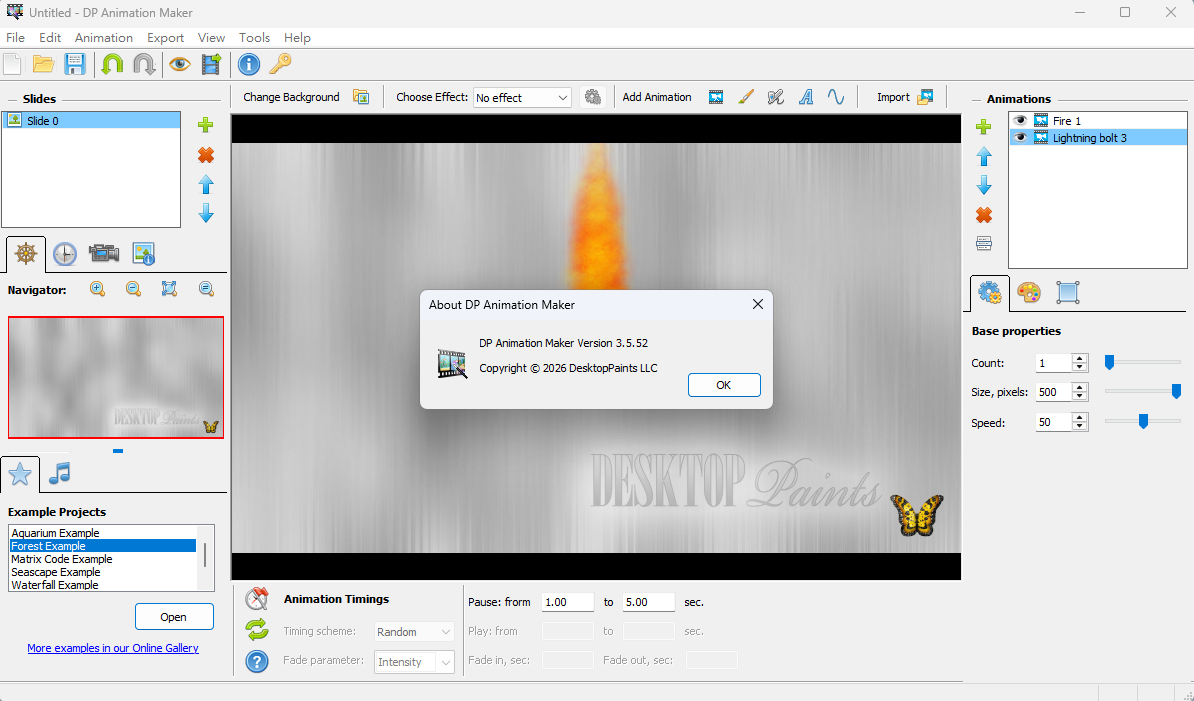Switch to the music note tab
Viewport: 1194px width, 701px height.
(59, 474)
